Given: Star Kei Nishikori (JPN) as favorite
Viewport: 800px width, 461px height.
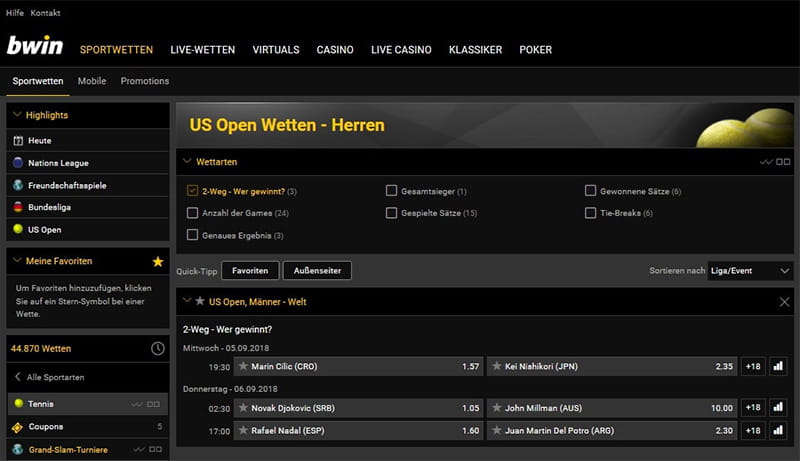Looking at the screenshot, I should 496,366.
